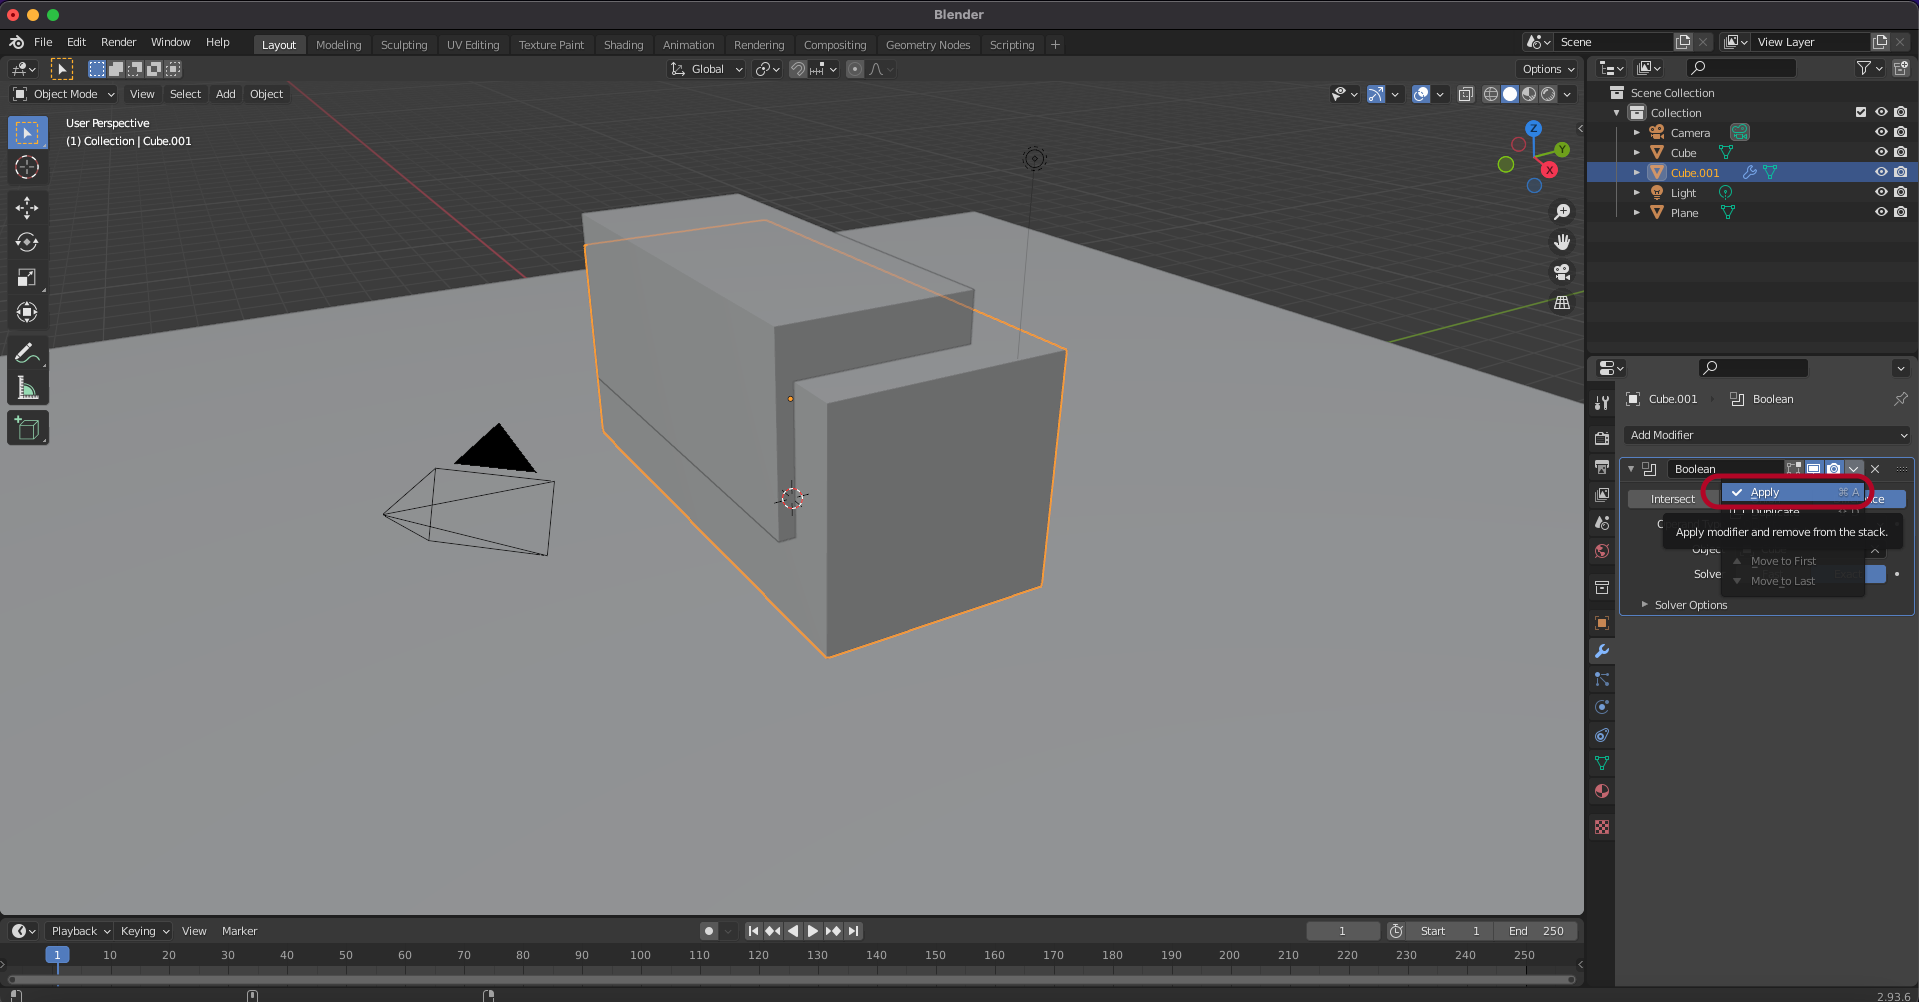Open the Options dropdown
1919x1002 pixels.
click(1548, 69)
